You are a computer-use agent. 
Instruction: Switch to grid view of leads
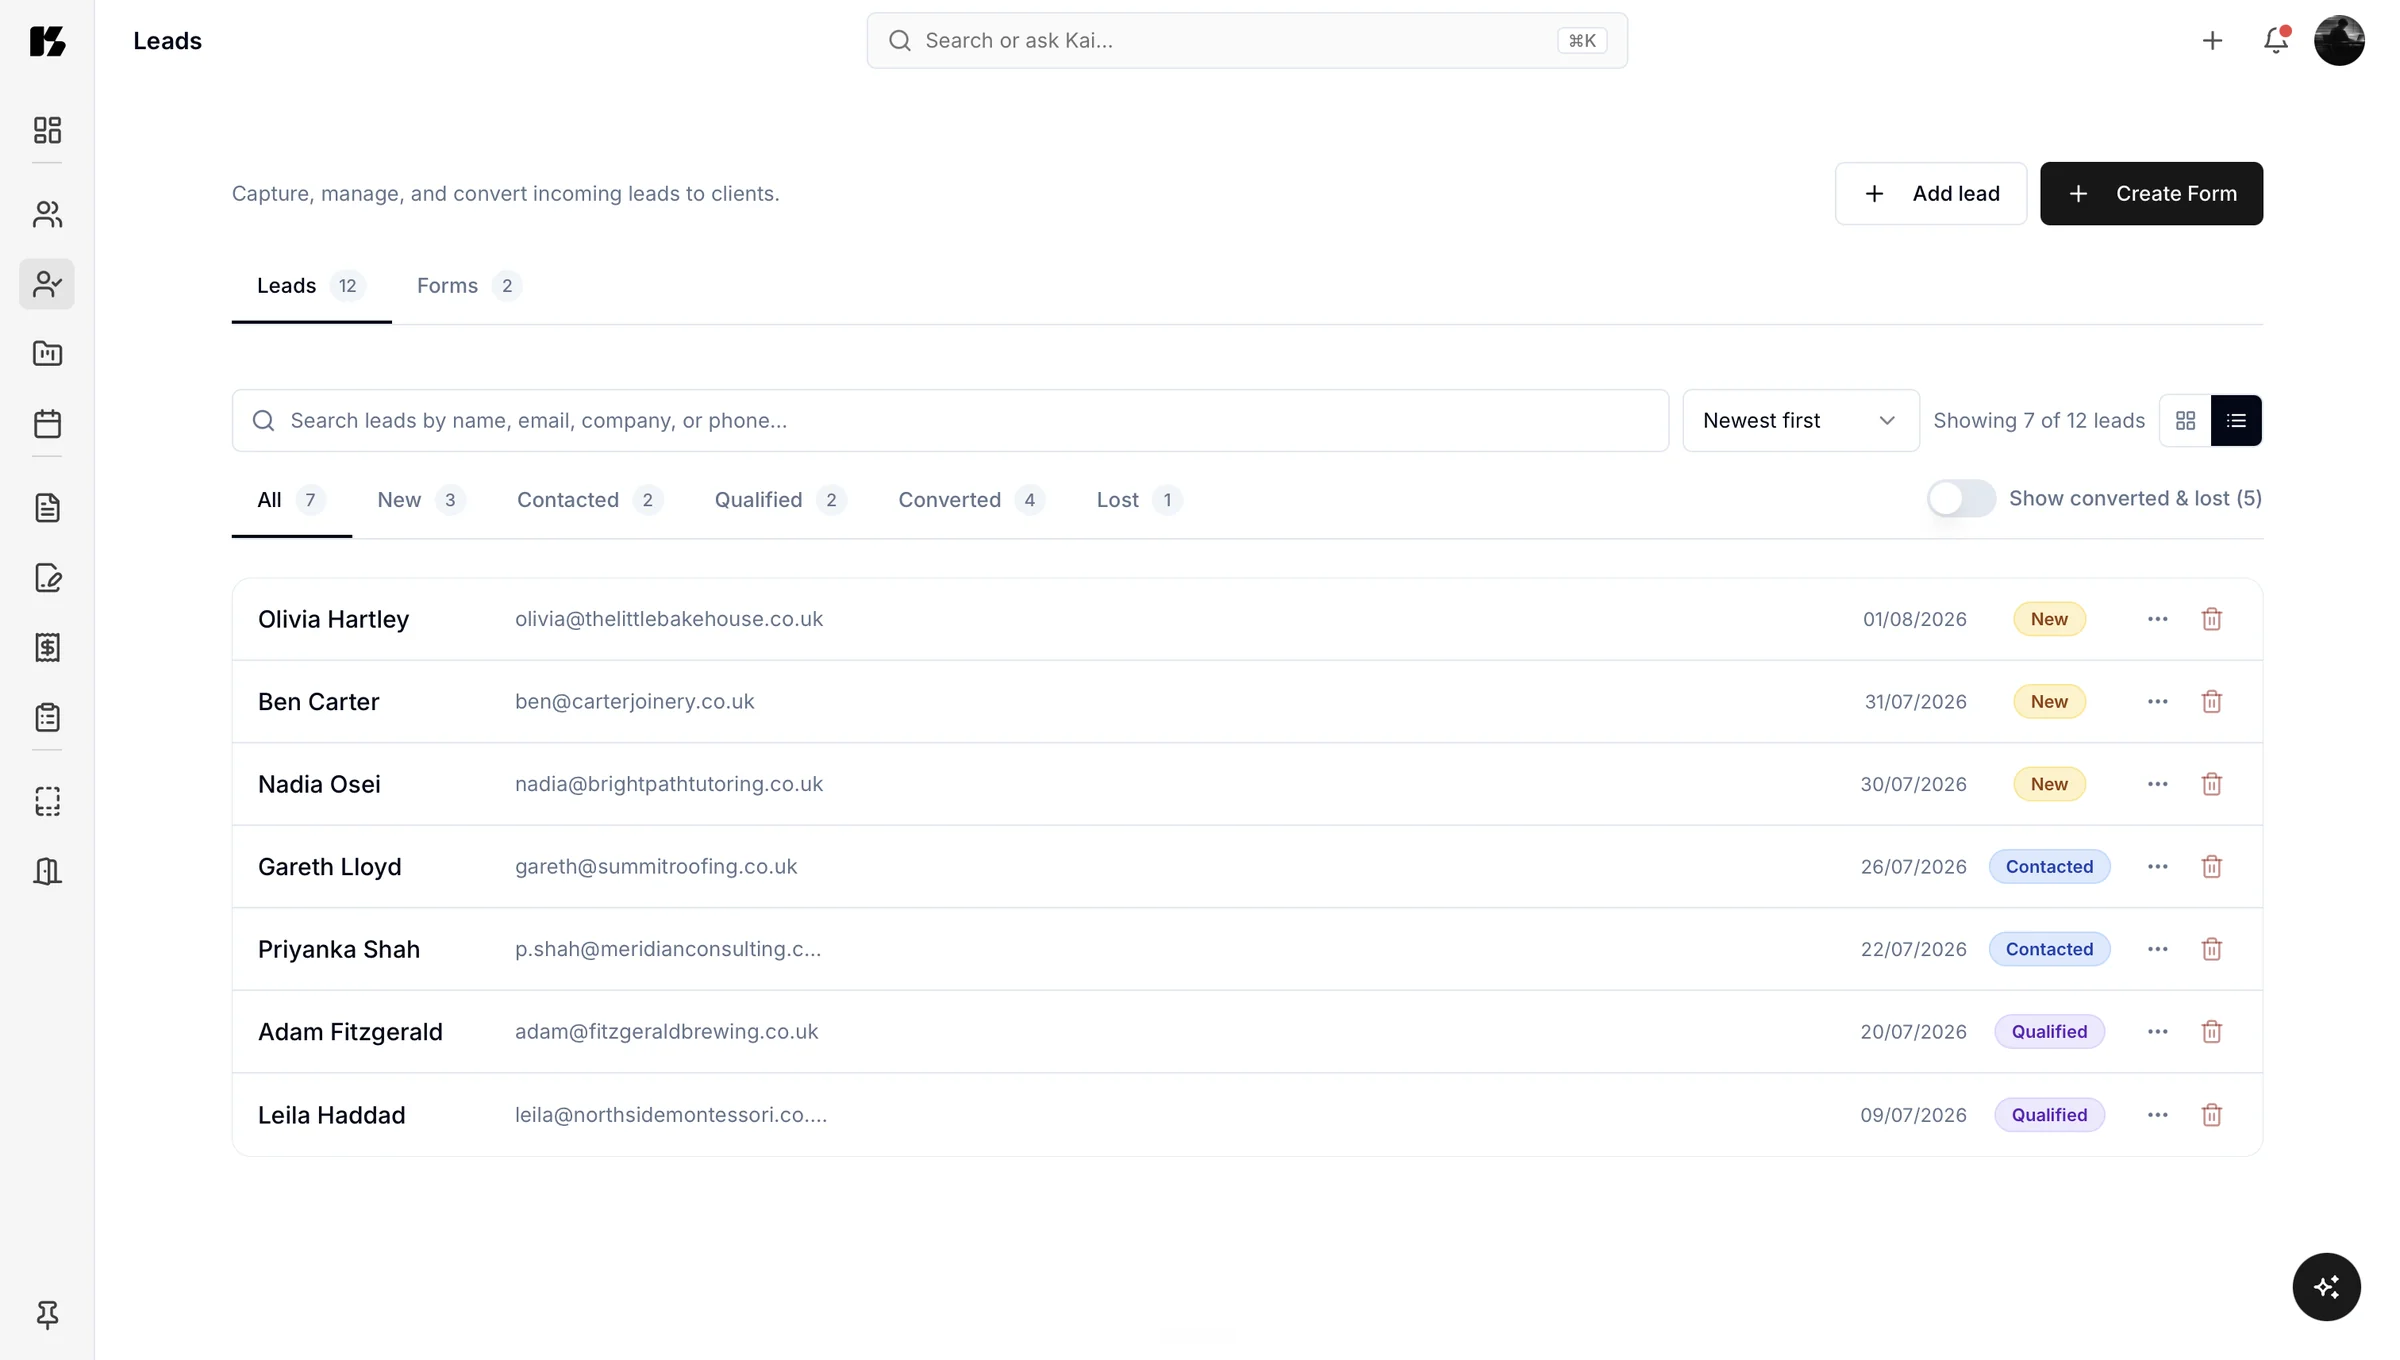(x=2185, y=420)
